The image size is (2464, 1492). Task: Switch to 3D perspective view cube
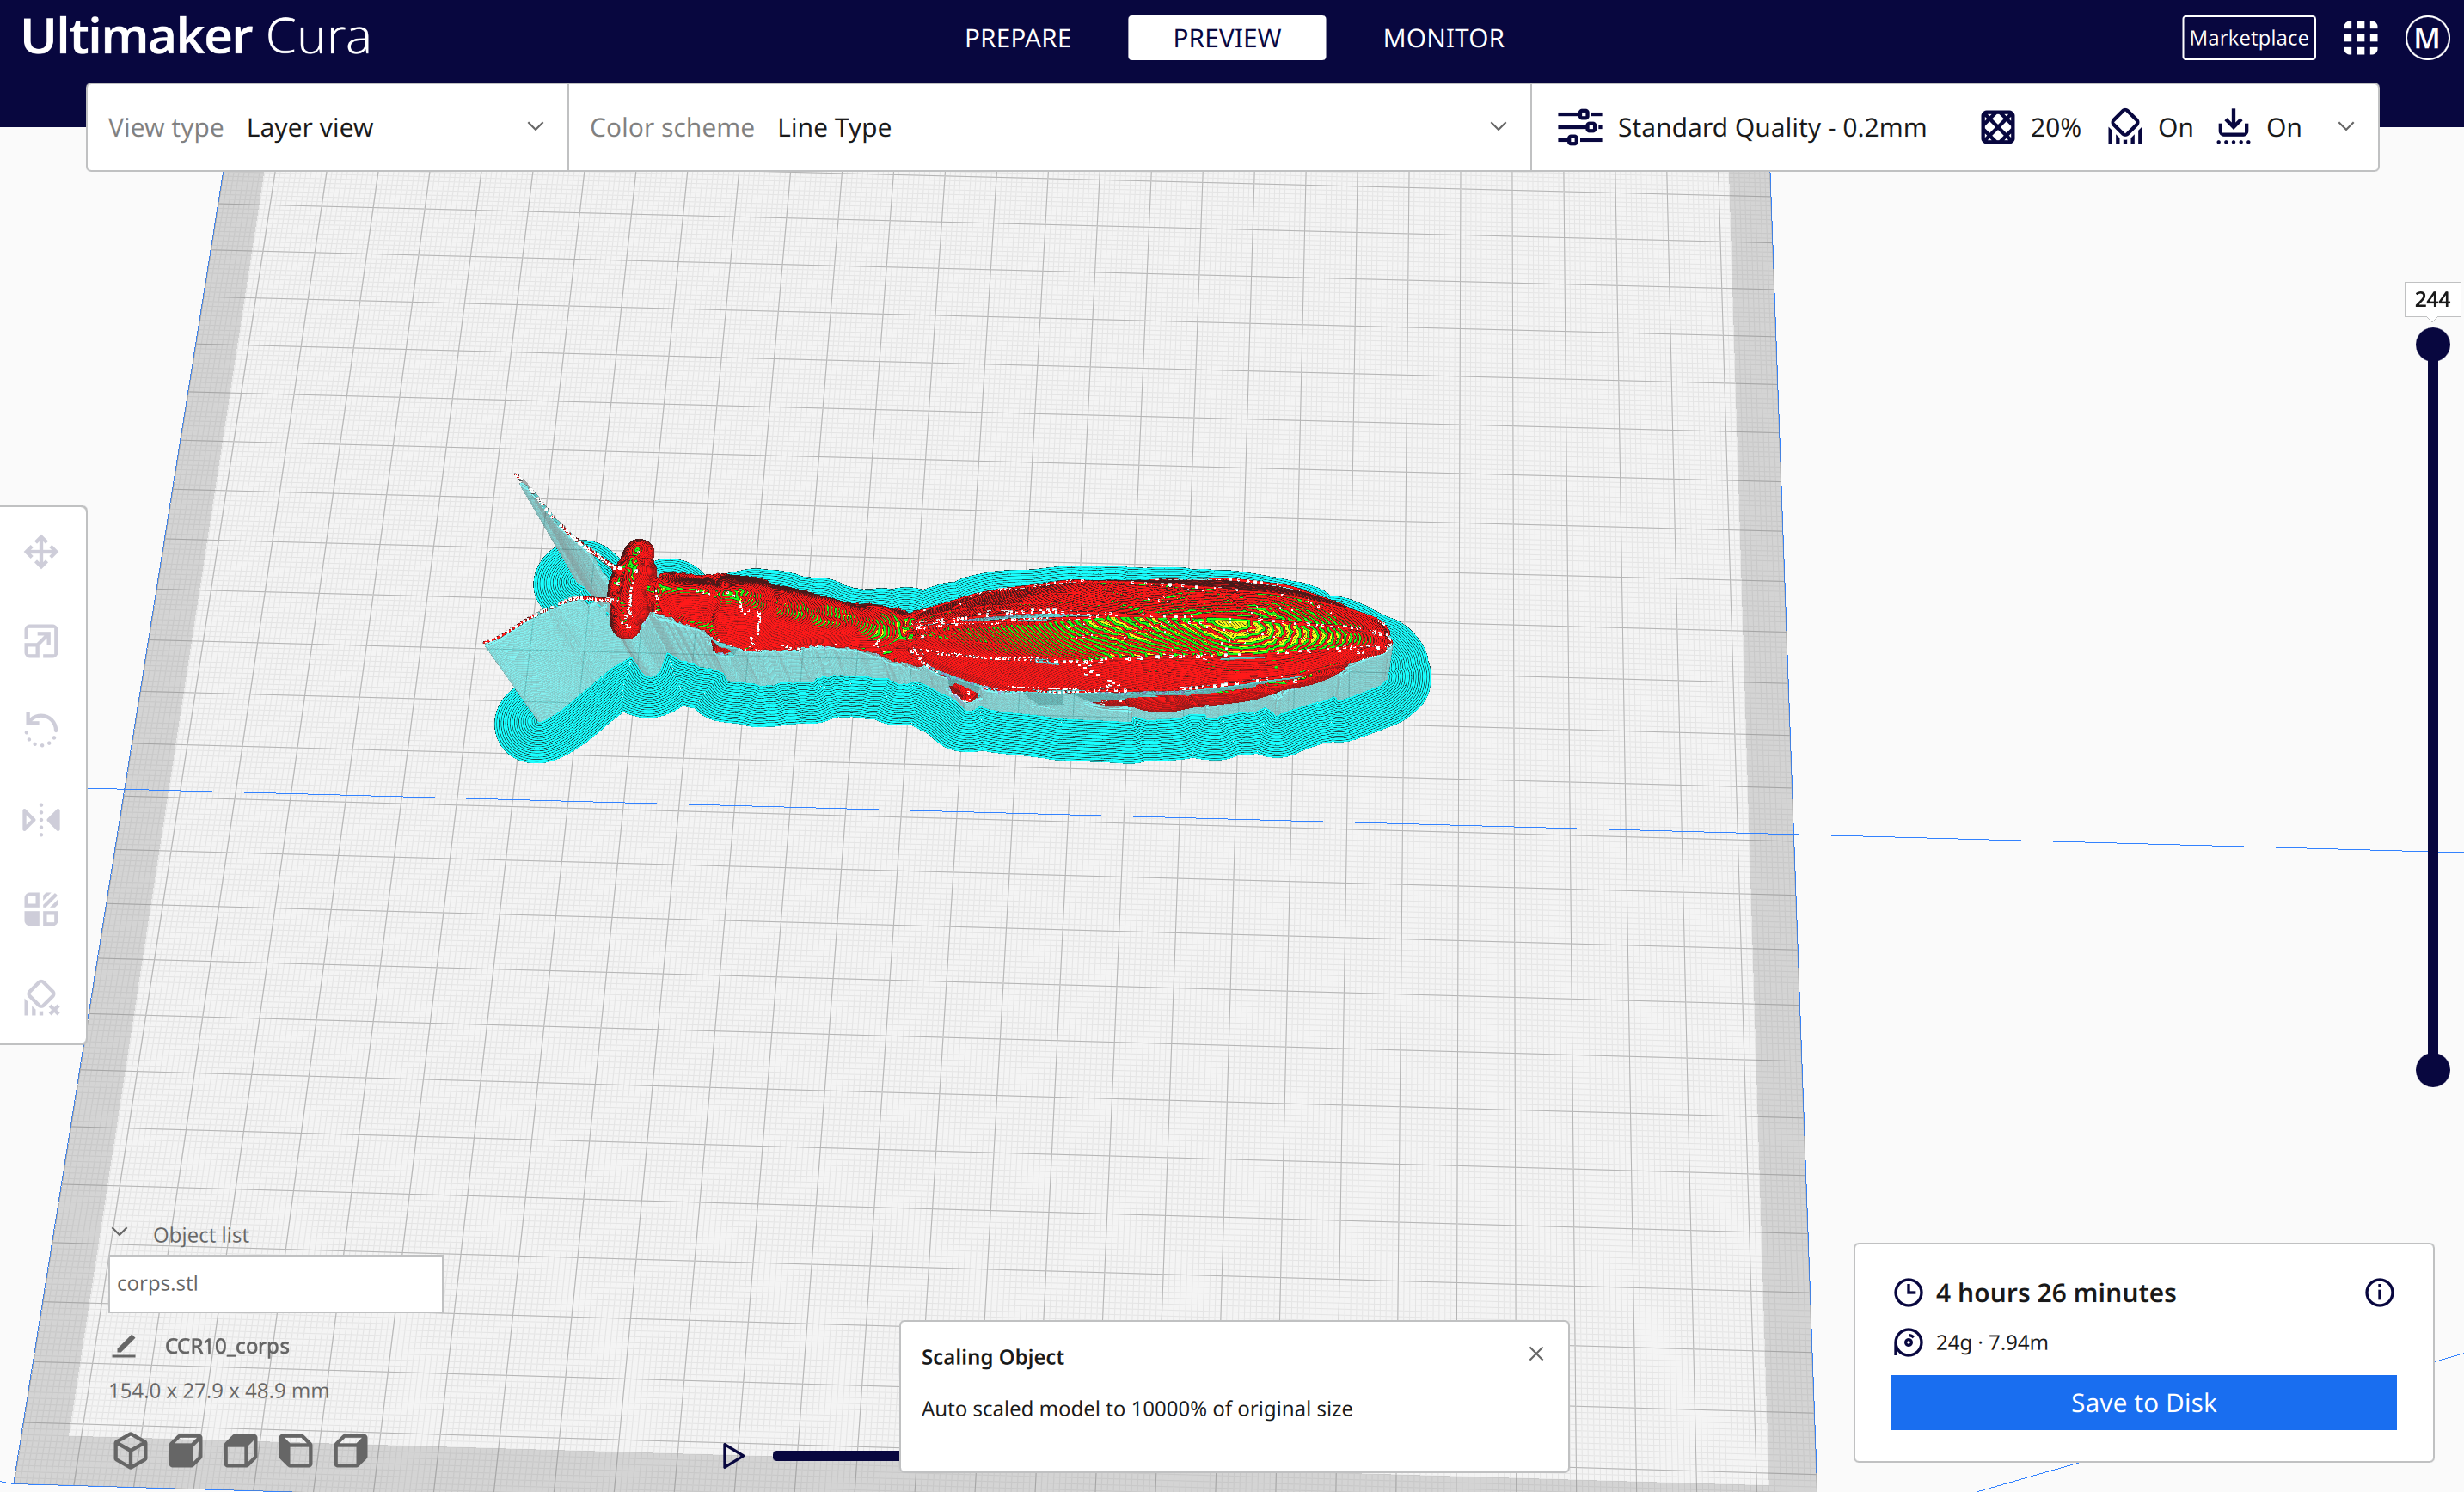coord(130,1450)
